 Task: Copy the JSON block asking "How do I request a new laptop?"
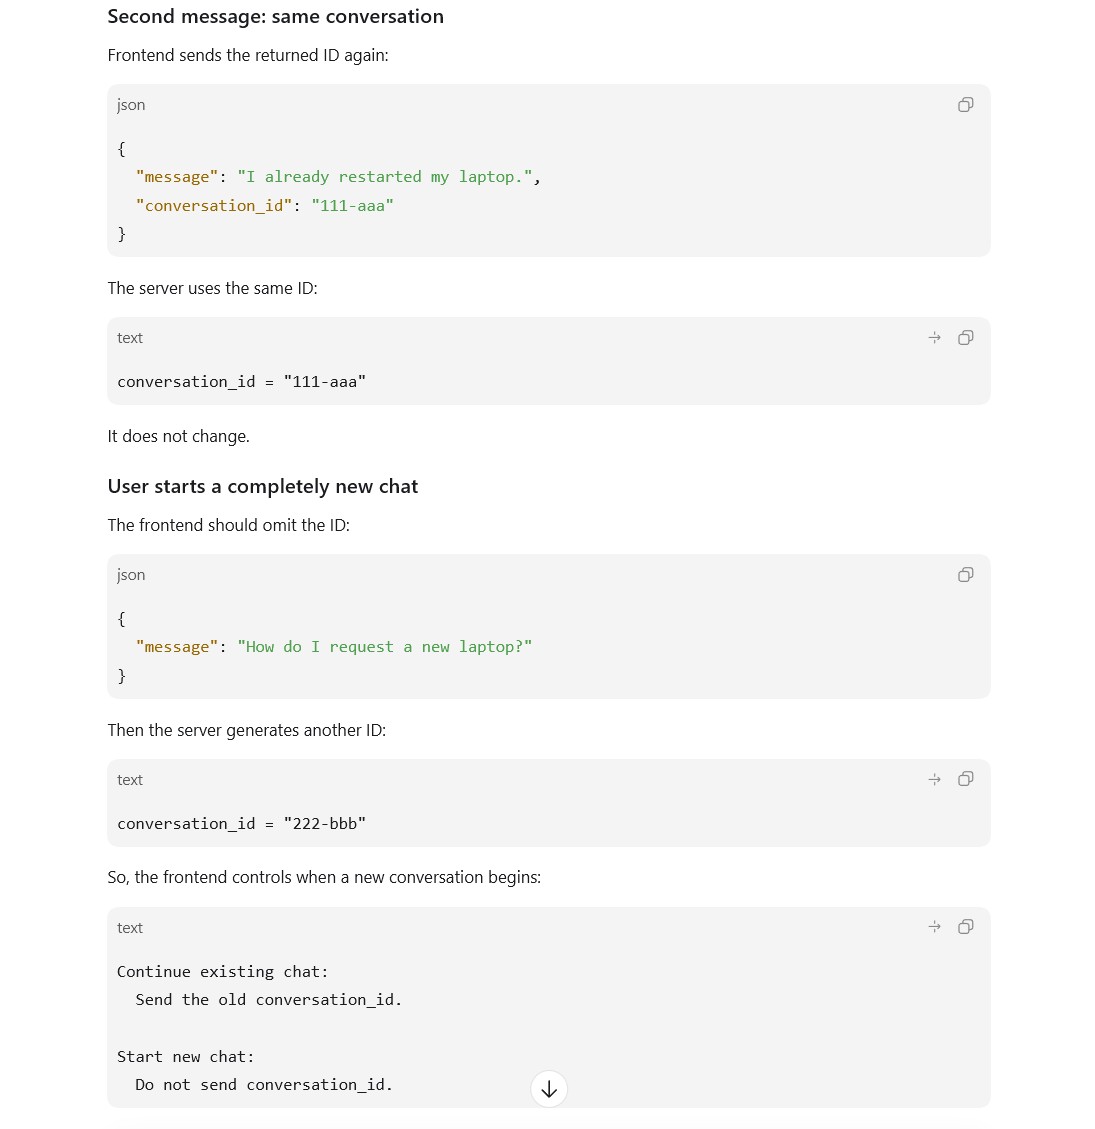pyautogui.click(x=965, y=575)
